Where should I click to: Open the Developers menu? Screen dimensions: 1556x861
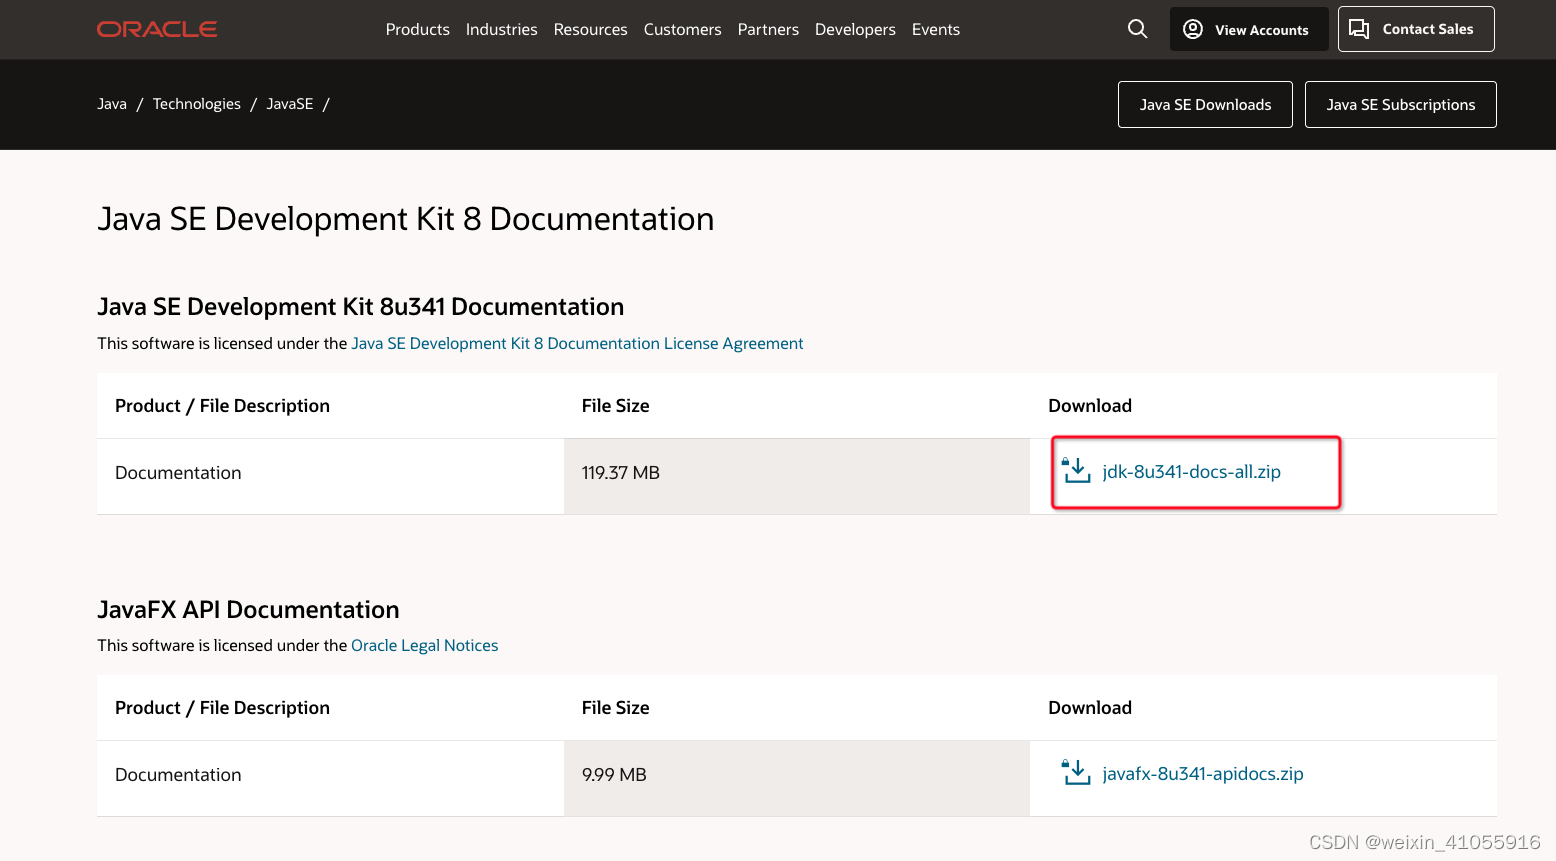tap(855, 30)
